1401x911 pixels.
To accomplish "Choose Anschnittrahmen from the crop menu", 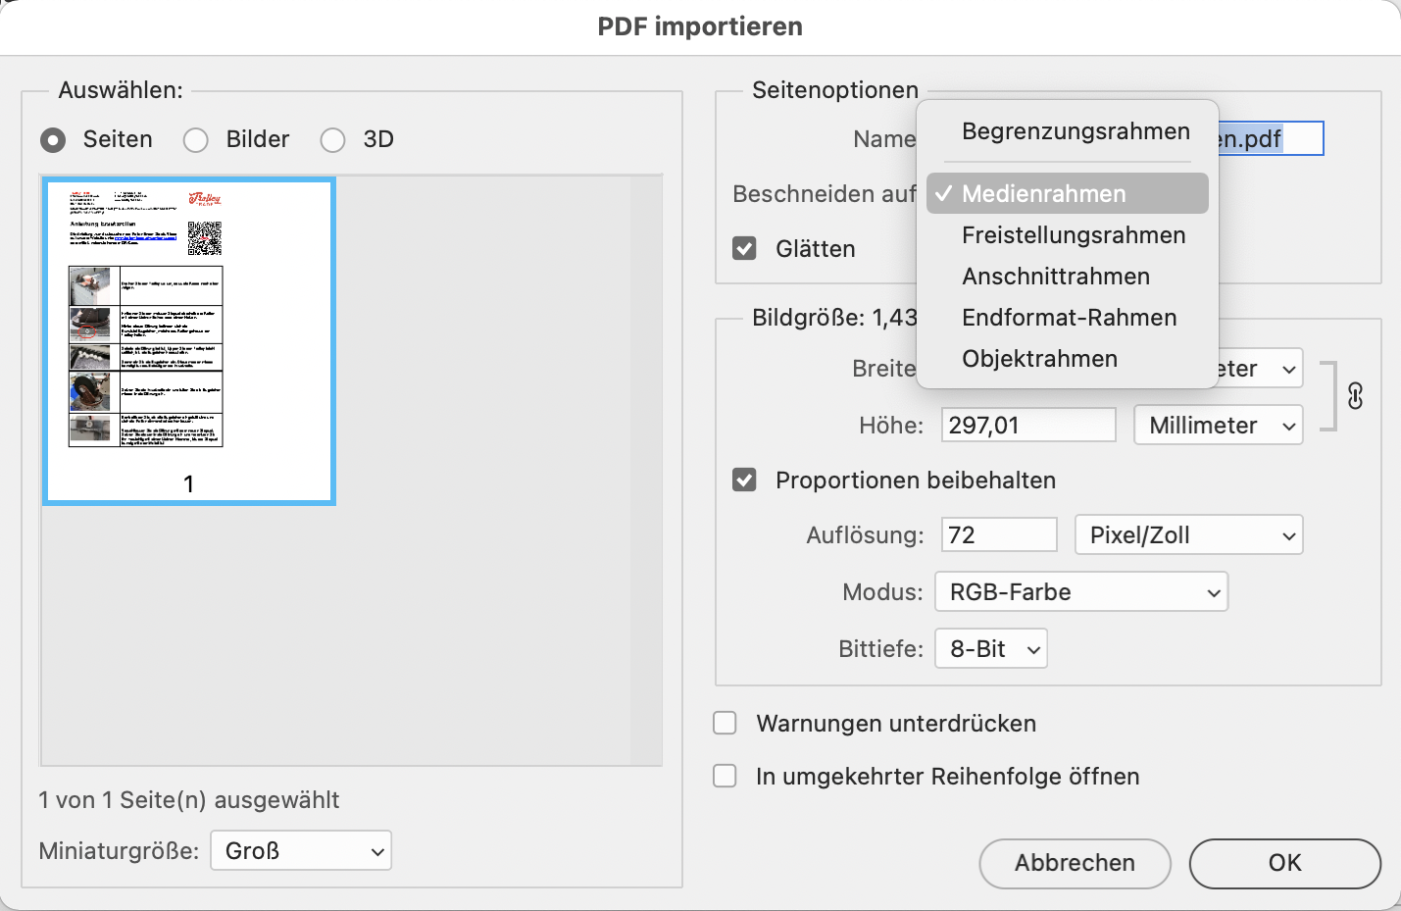I will (x=1067, y=276).
